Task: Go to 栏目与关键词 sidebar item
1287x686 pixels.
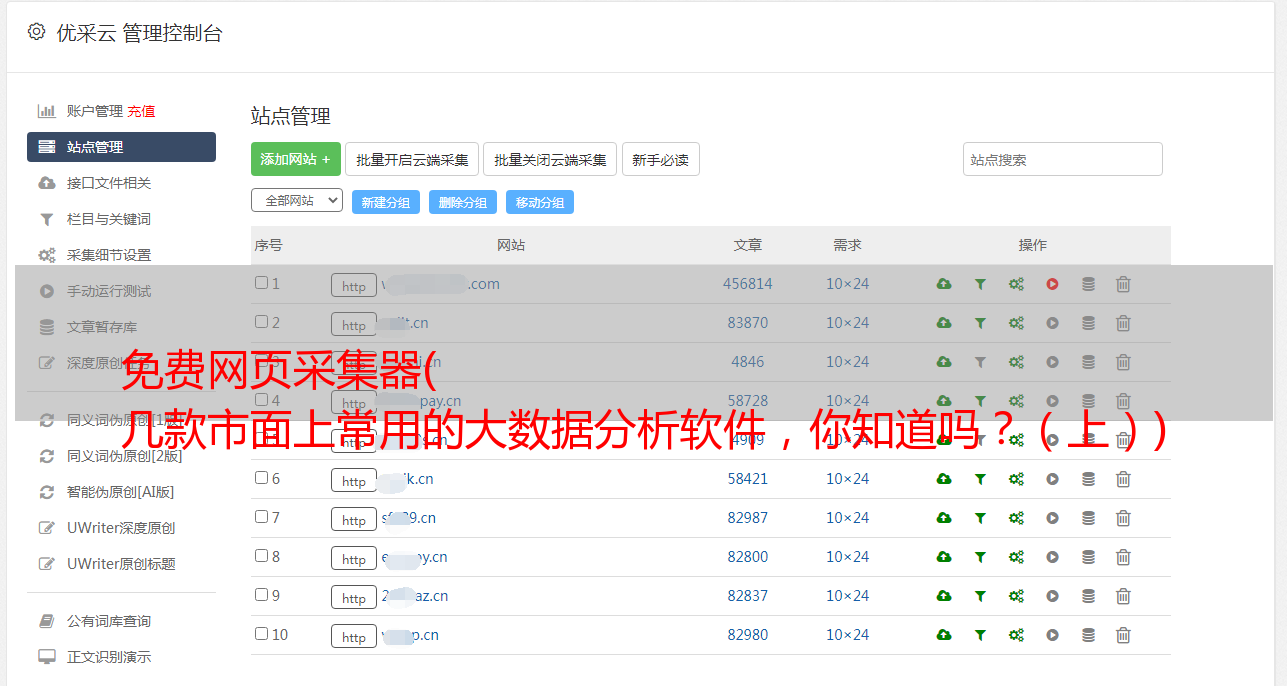Action: click(108, 219)
